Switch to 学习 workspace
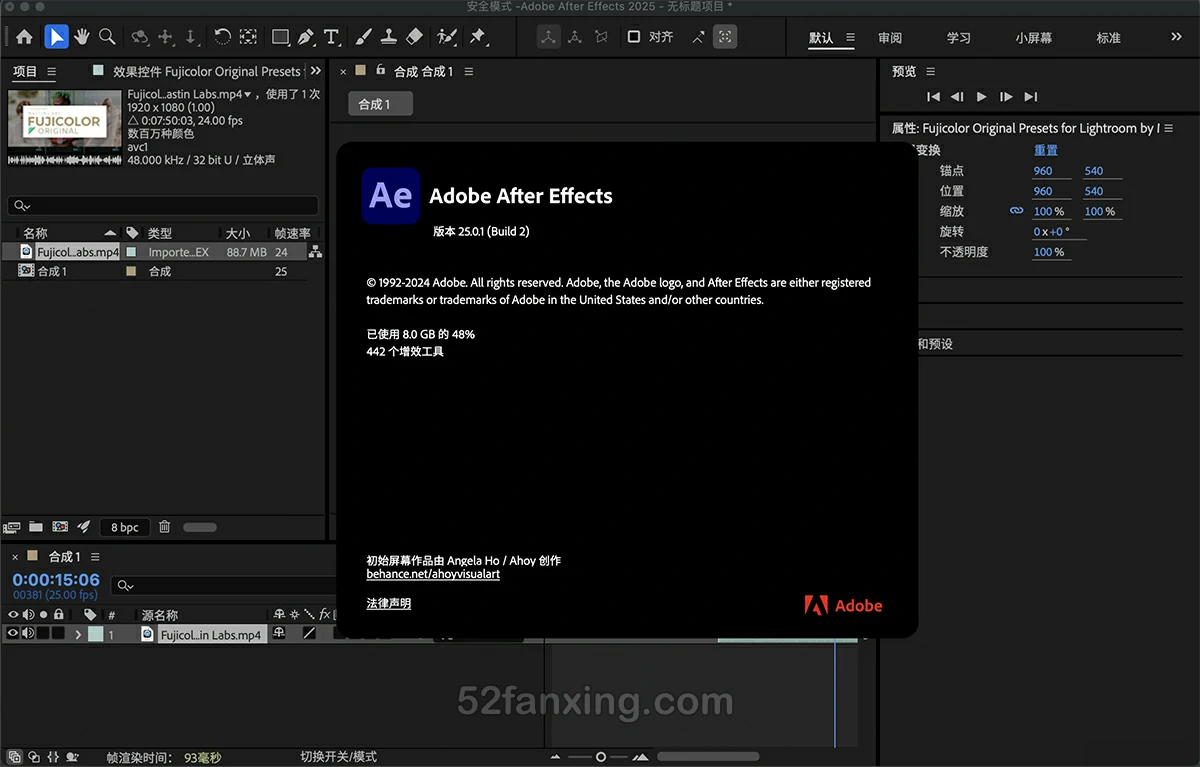 pos(959,38)
